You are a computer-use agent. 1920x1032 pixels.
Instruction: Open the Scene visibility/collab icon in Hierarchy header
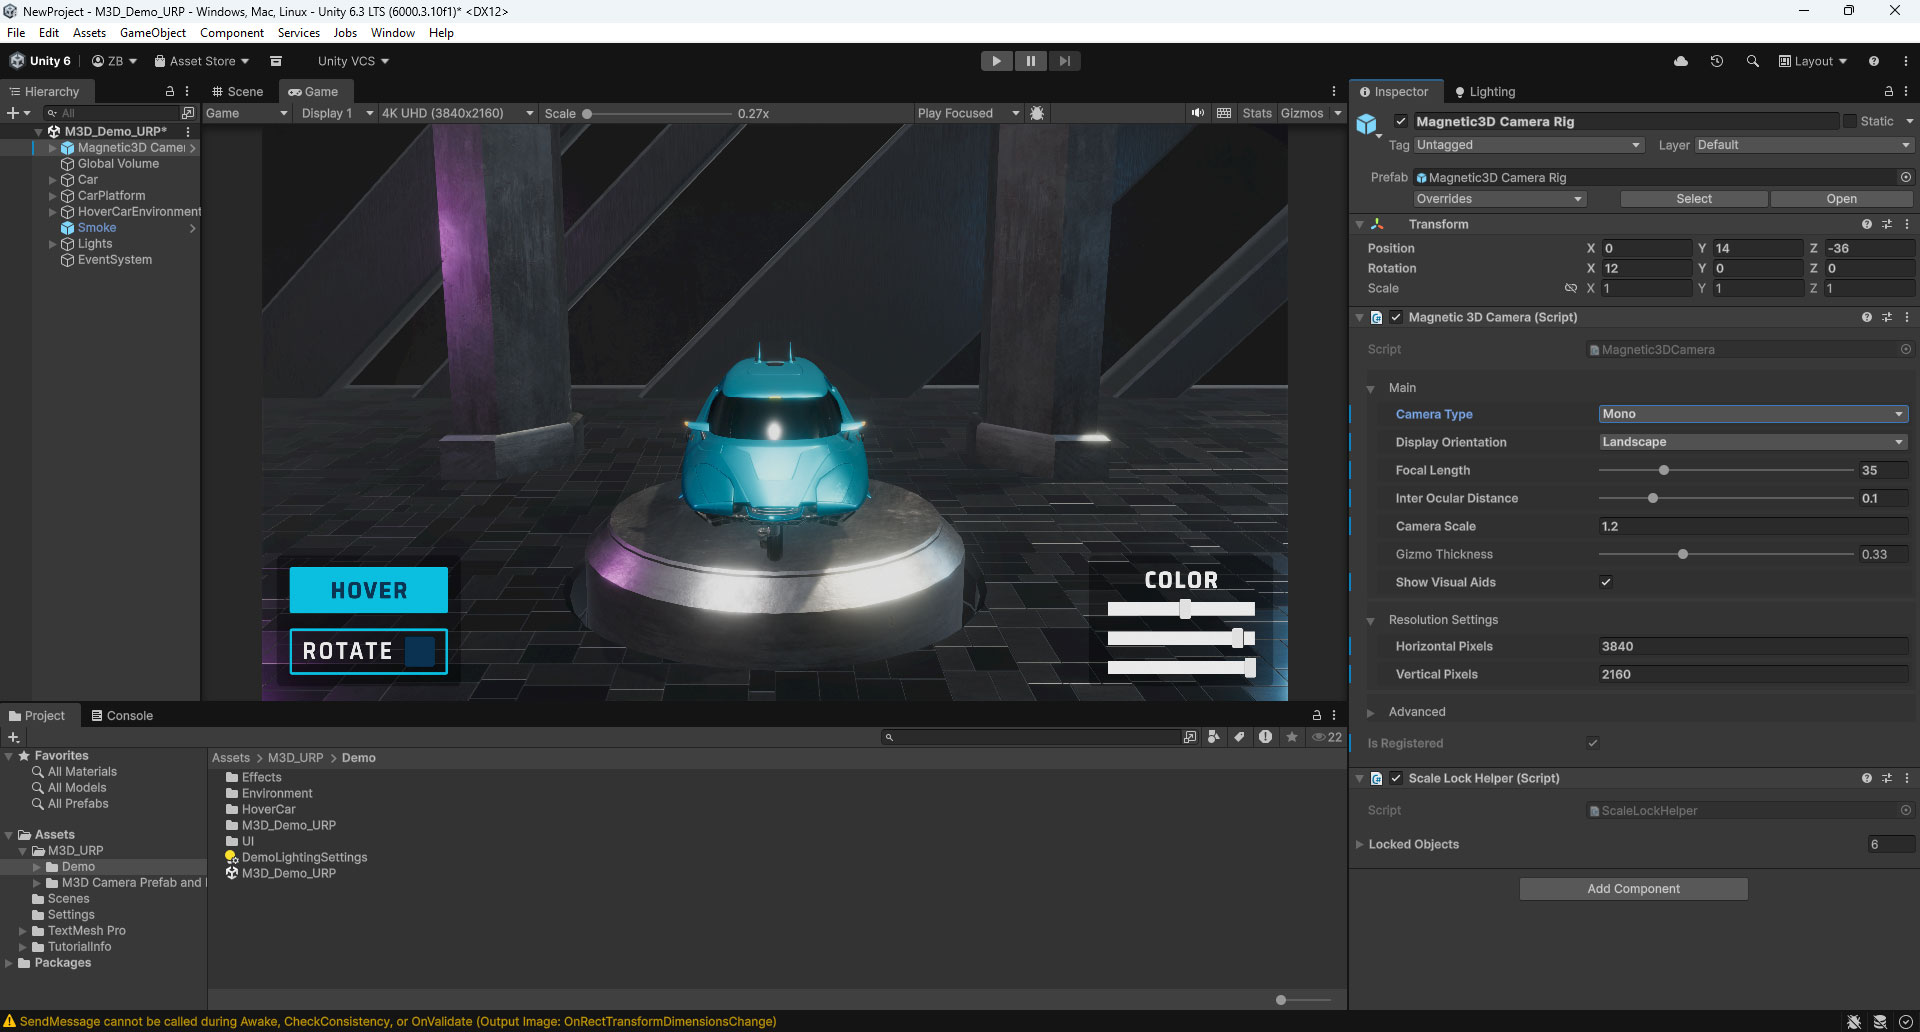pyautogui.click(x=170, y=91)
